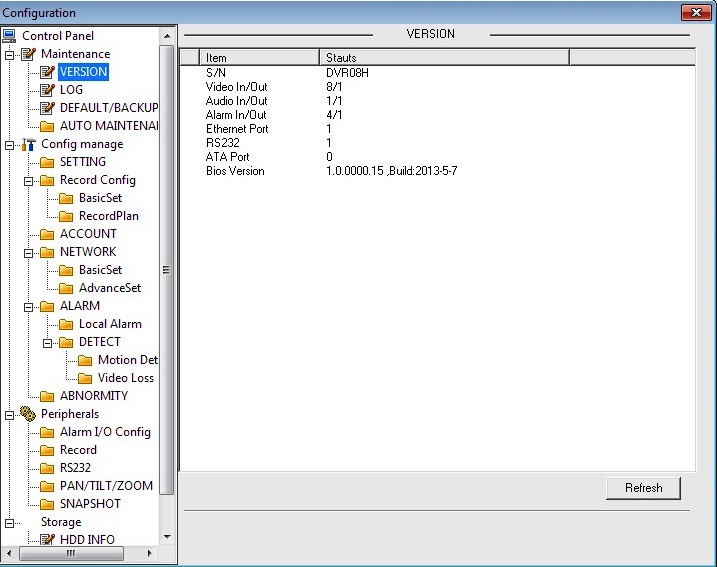Collapse the NETWORK tree node

(x=29, y=252)
